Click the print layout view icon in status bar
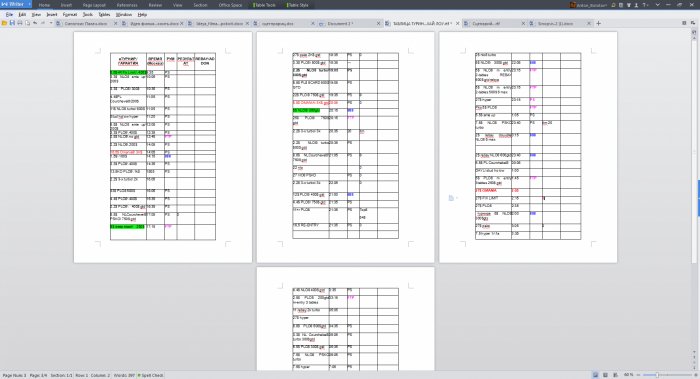The width and height of the screenshot is (700, 379). click(596, 375)
